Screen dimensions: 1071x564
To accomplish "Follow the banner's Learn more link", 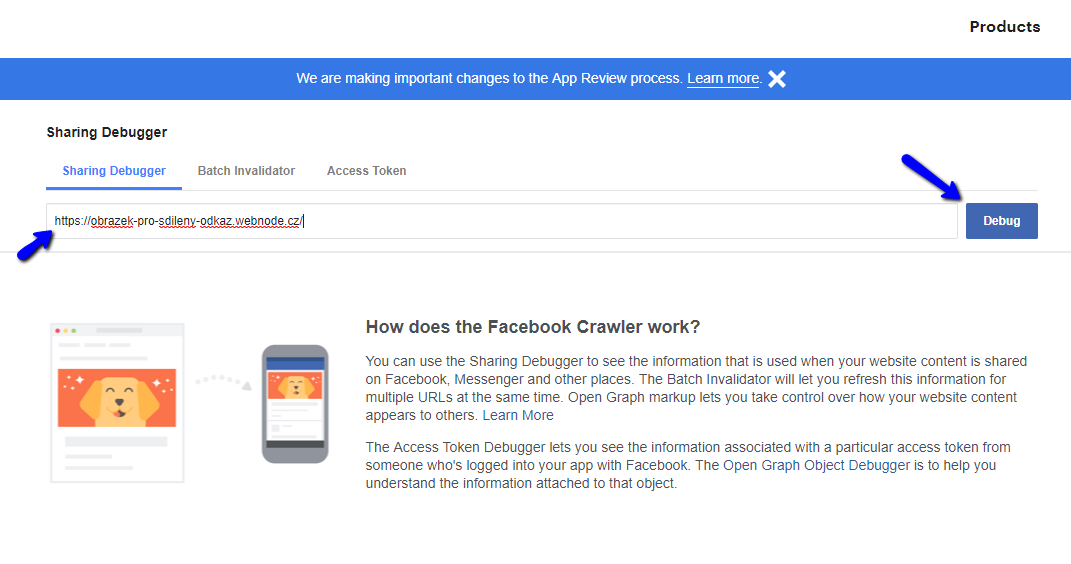I will click(x=723, y=79).
